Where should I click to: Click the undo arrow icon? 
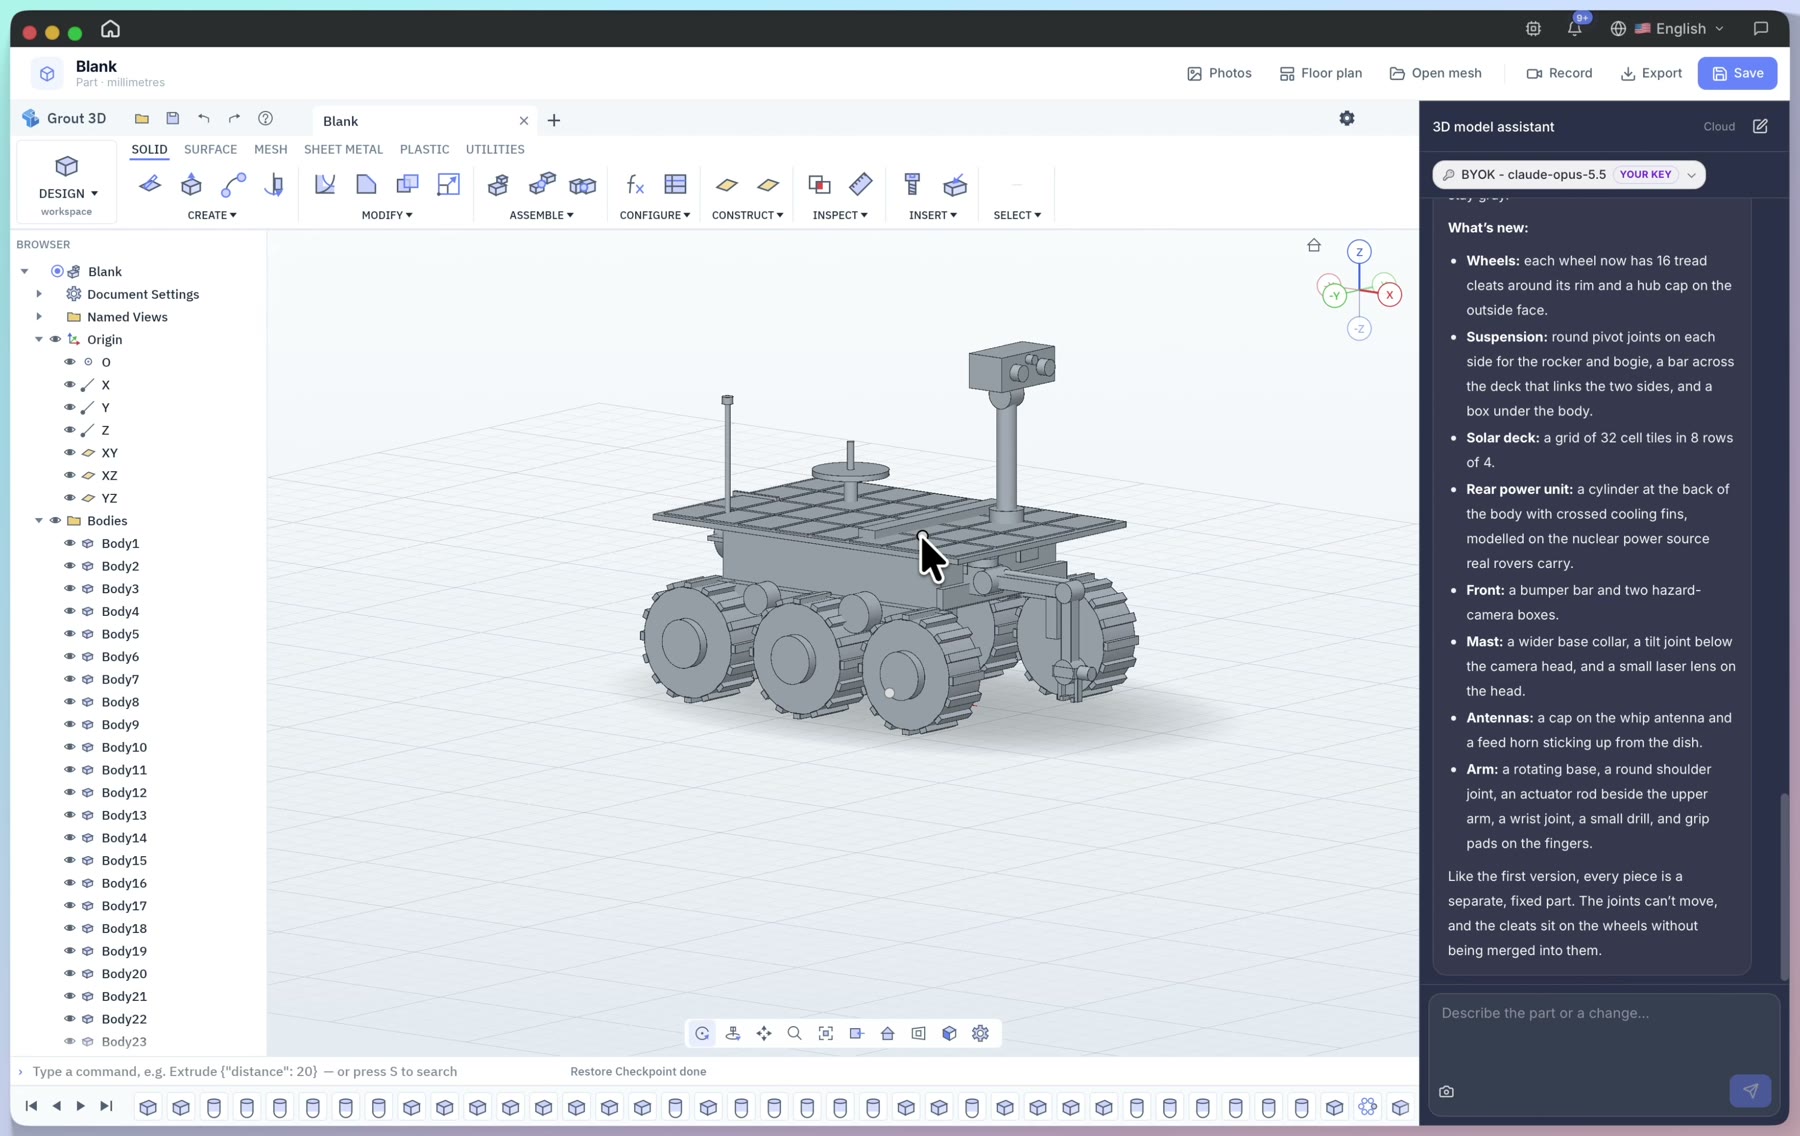click(x=204, y=118)
